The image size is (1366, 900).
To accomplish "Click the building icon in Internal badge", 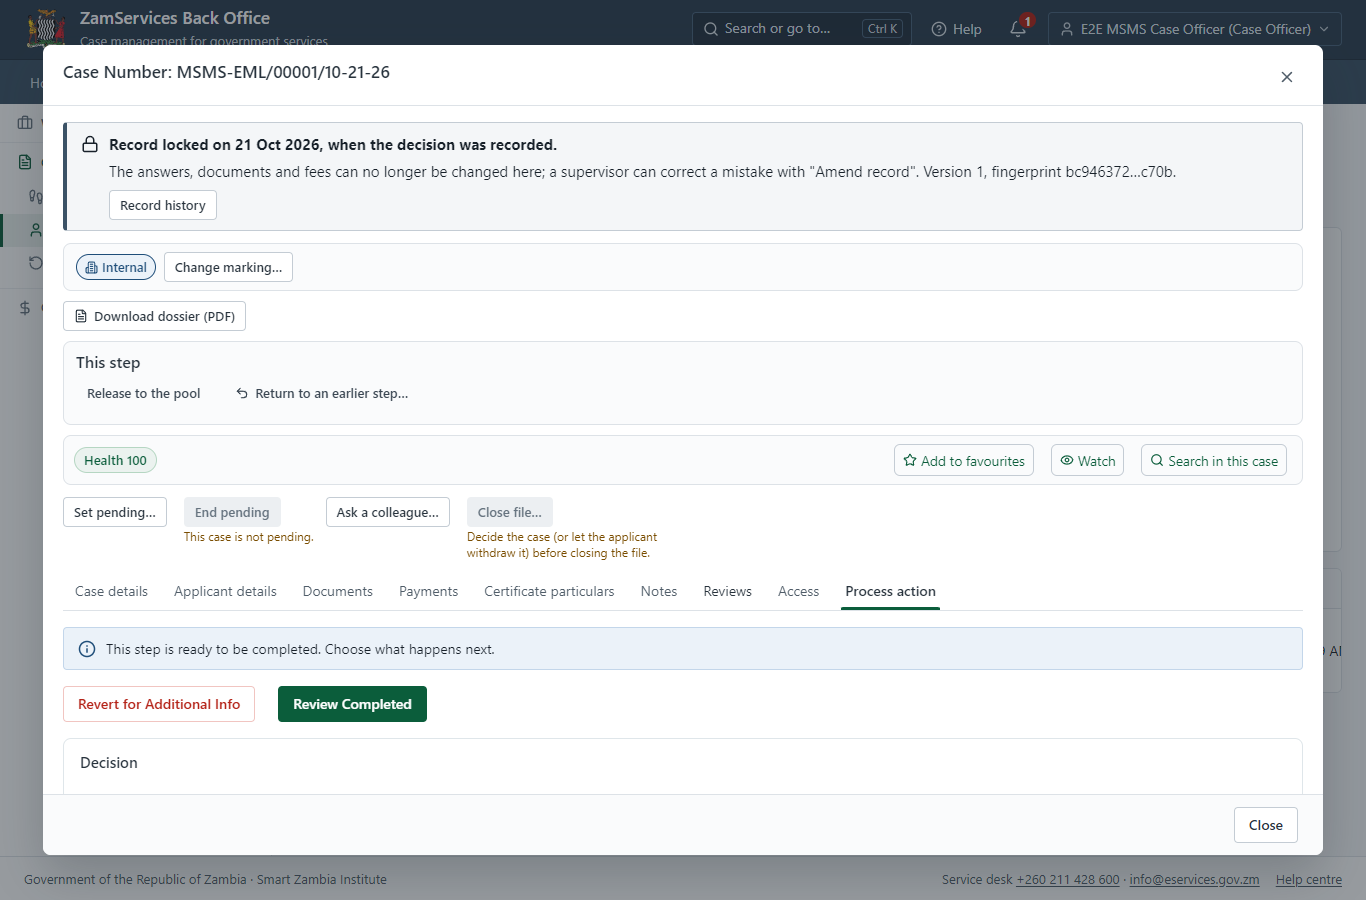I will point(91,267).
